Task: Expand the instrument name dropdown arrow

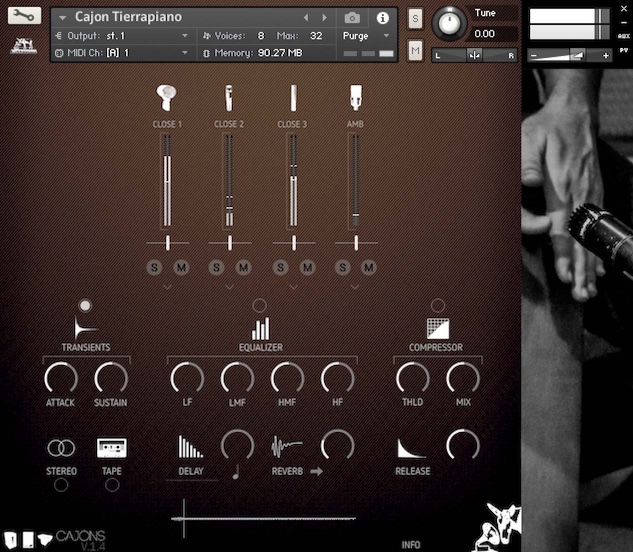Action: (63, 18)
